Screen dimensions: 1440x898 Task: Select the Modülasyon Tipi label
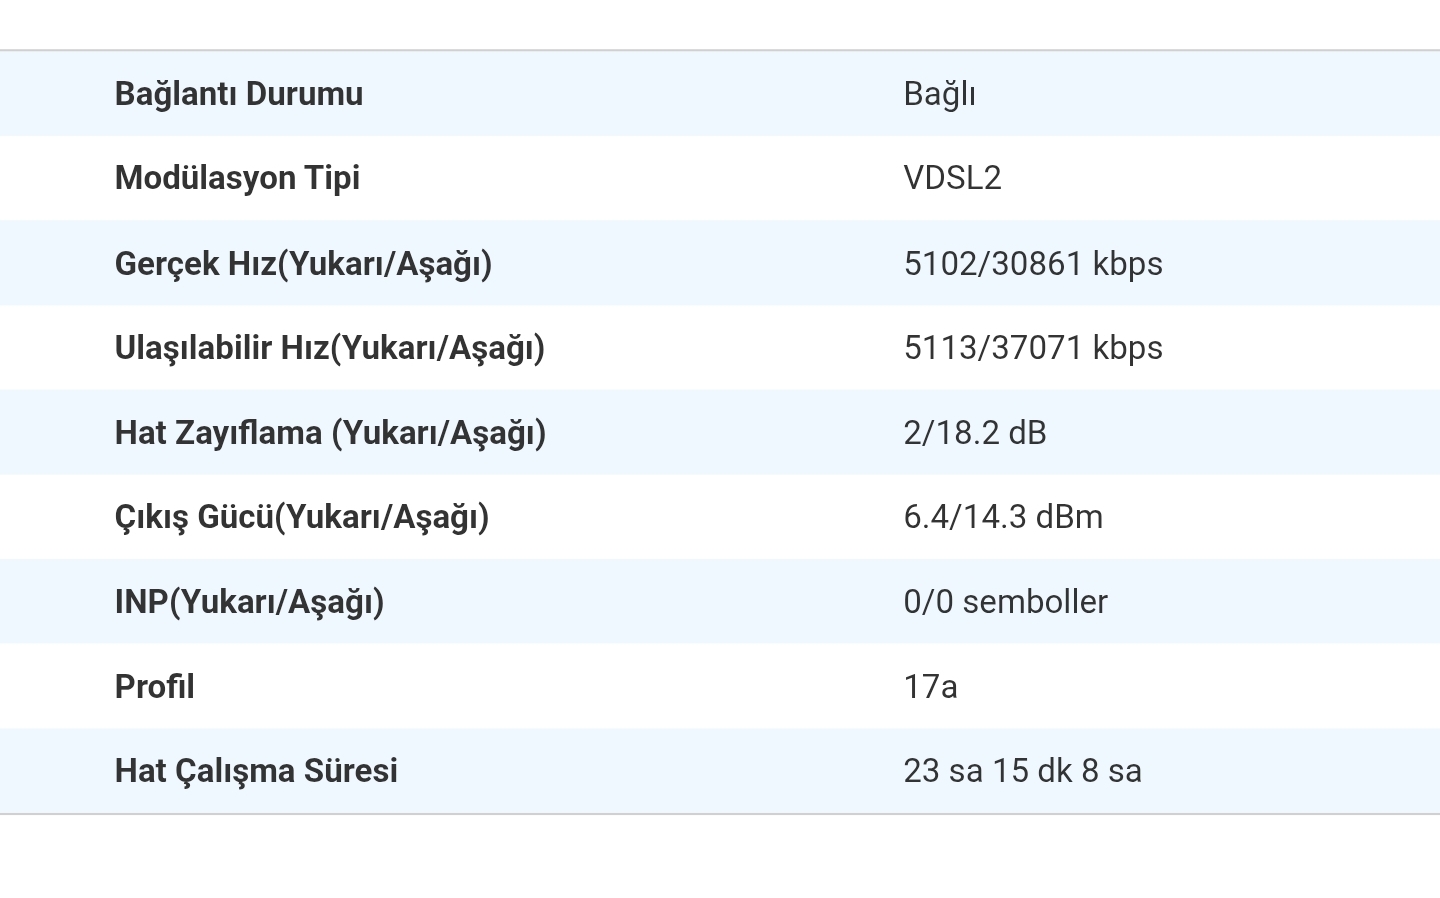coord(237,178)
